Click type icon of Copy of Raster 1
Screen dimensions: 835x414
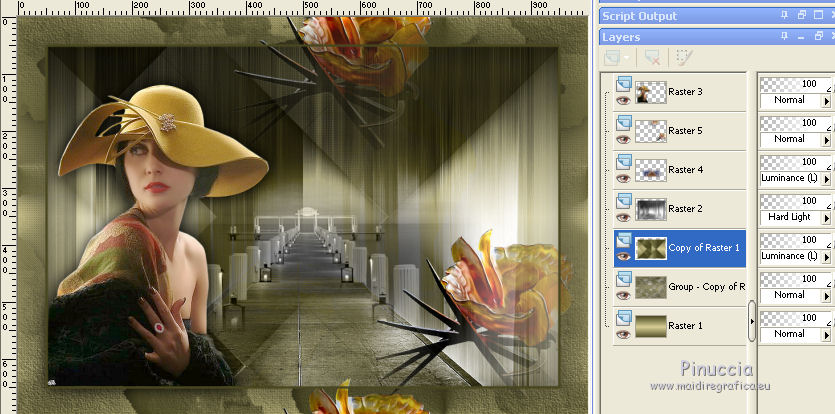click(x=624, y=240)
